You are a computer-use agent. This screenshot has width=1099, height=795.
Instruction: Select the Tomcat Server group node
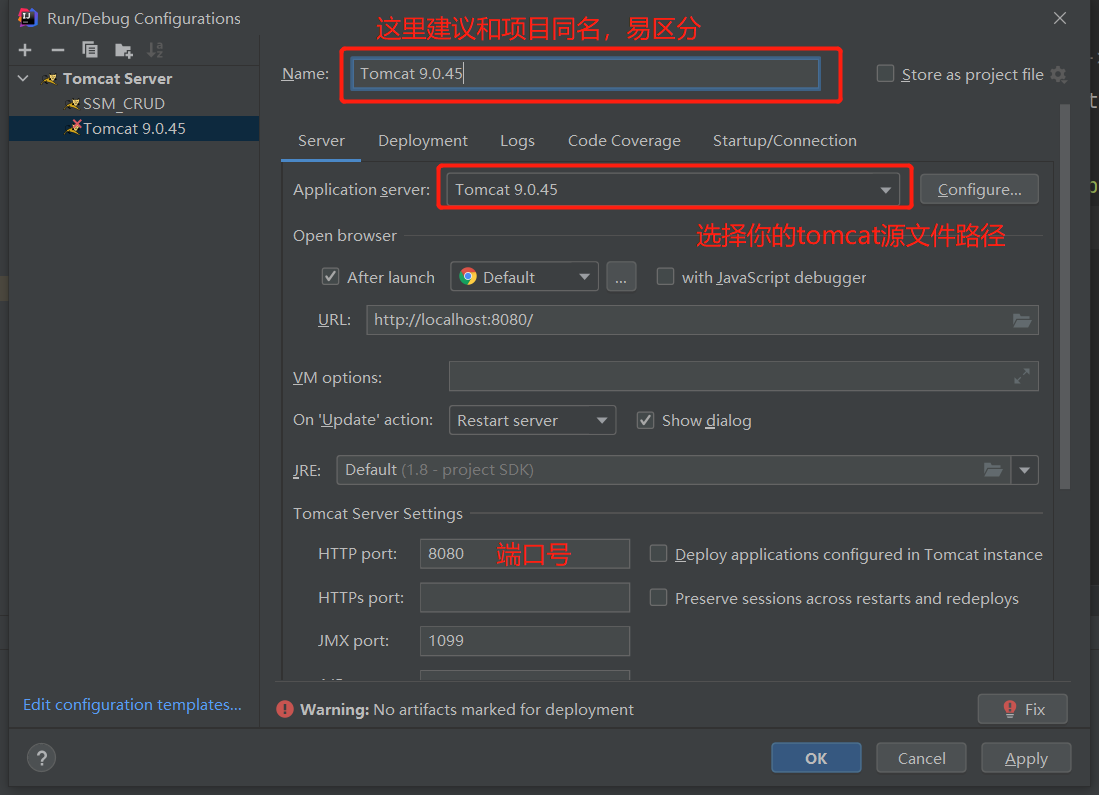pos(117,79)
